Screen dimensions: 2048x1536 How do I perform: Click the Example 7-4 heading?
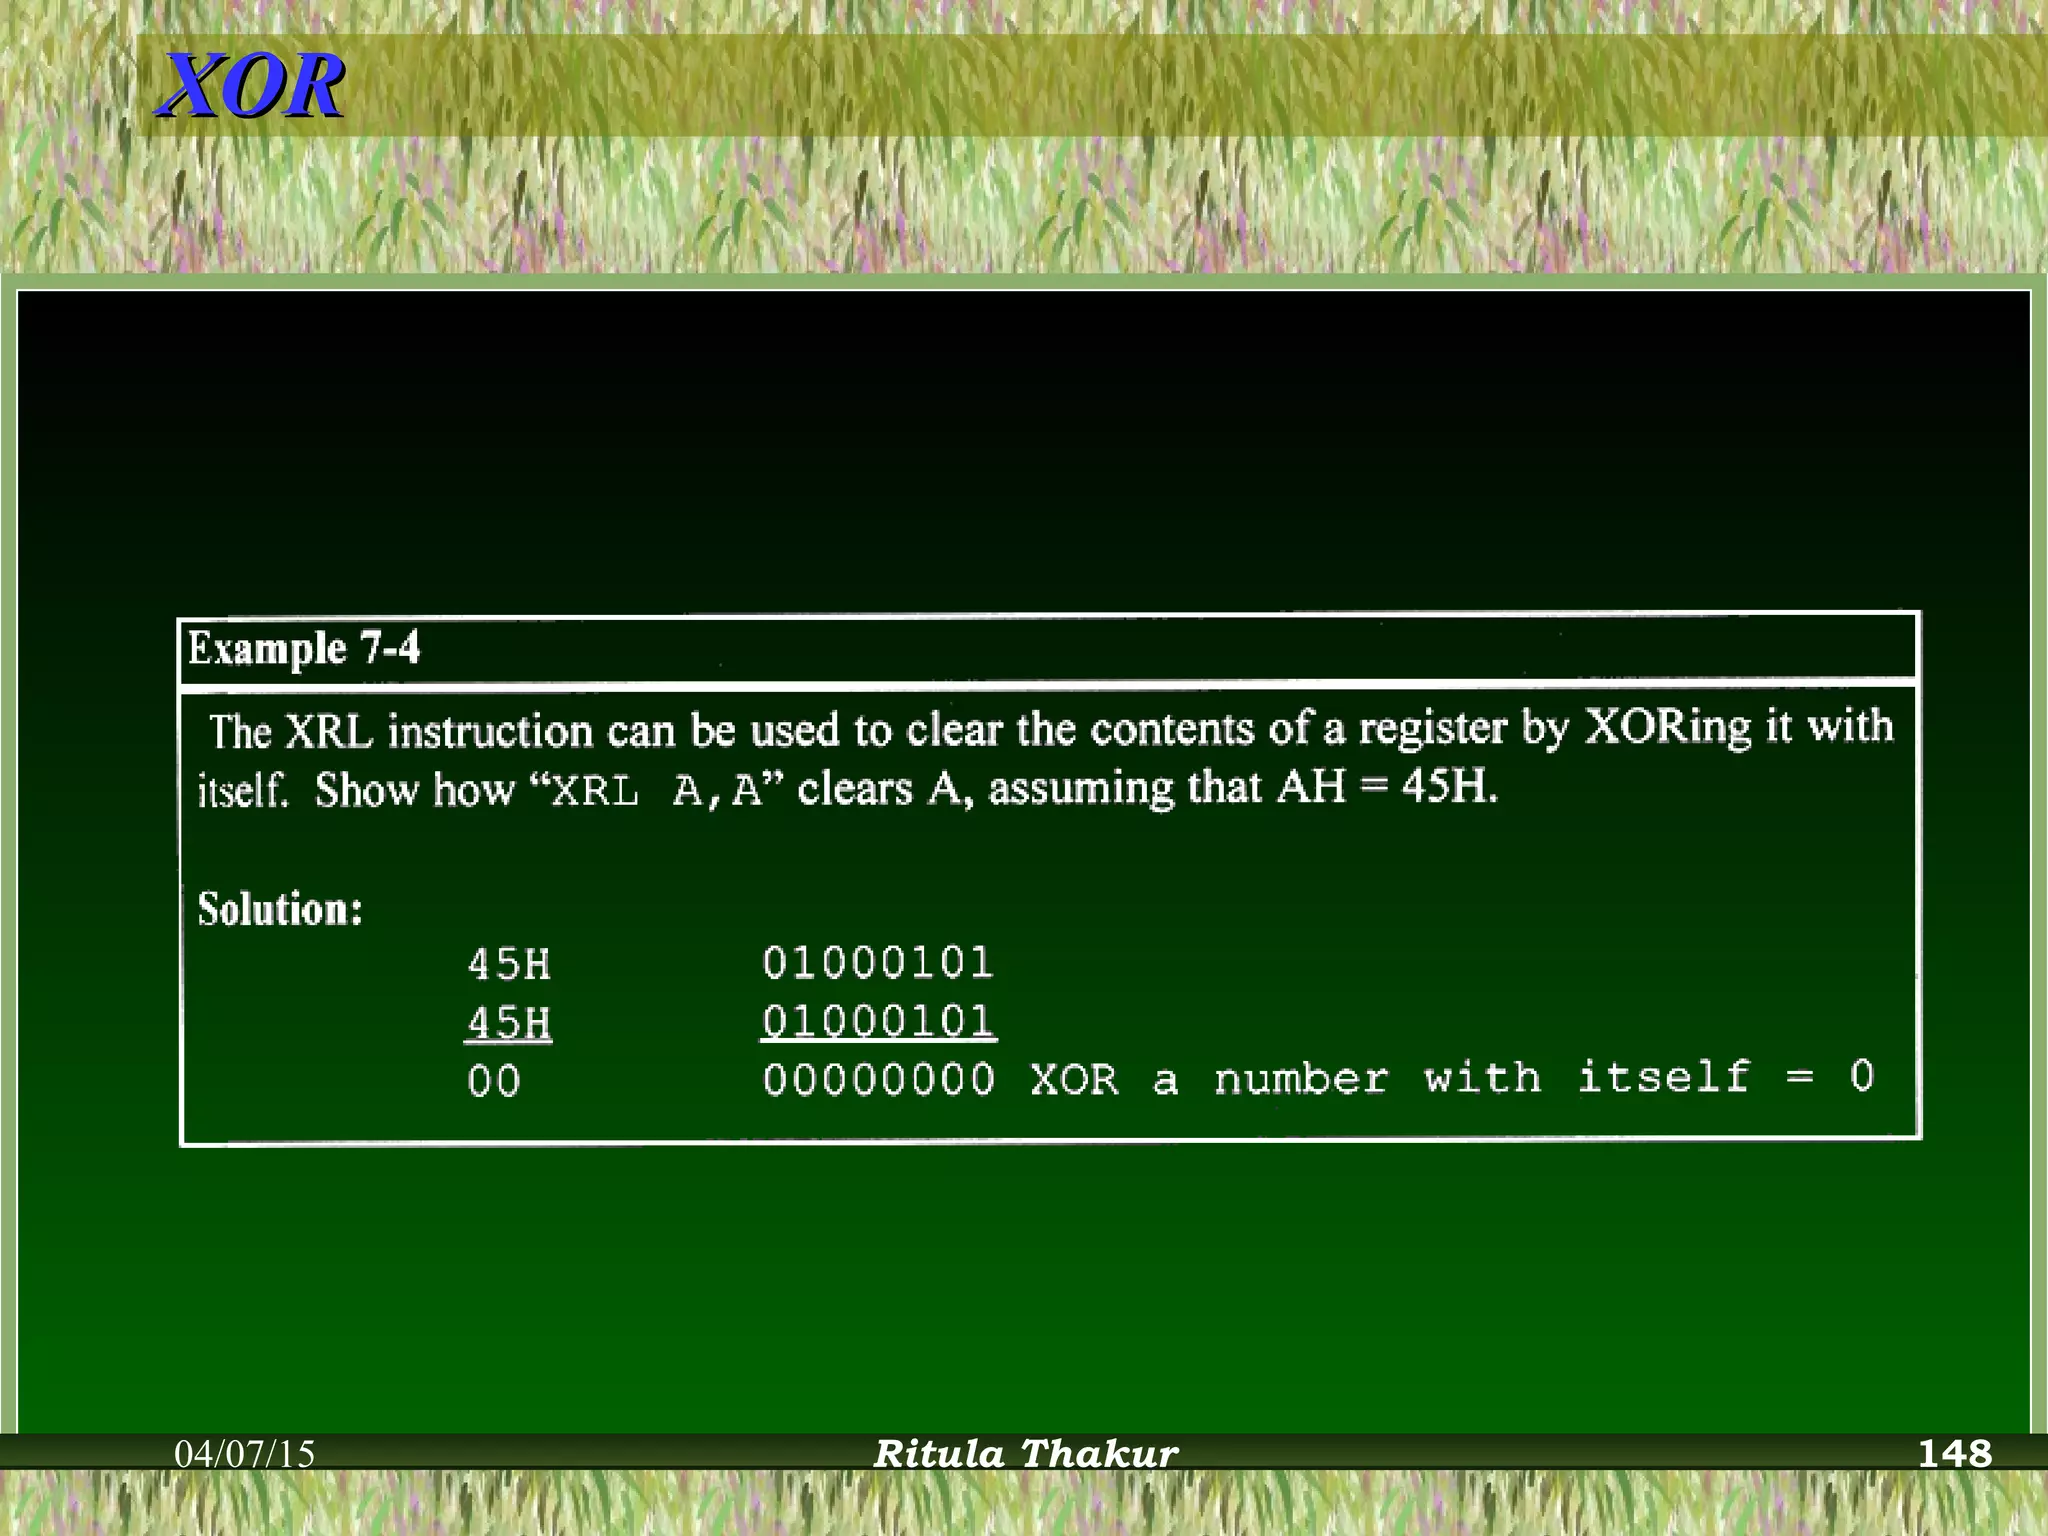[304, 649]
